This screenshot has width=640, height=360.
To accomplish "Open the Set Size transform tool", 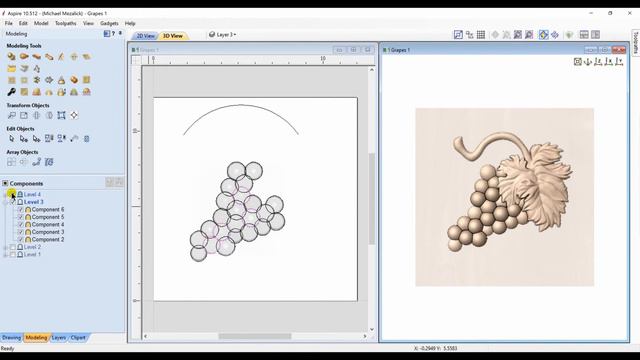I will pos(24,116).
